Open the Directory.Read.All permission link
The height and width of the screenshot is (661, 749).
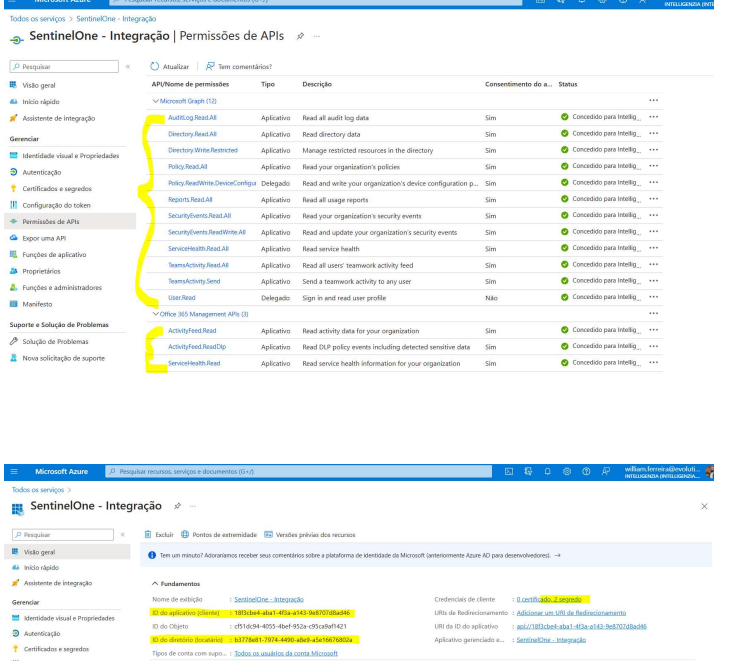[192, 133]
